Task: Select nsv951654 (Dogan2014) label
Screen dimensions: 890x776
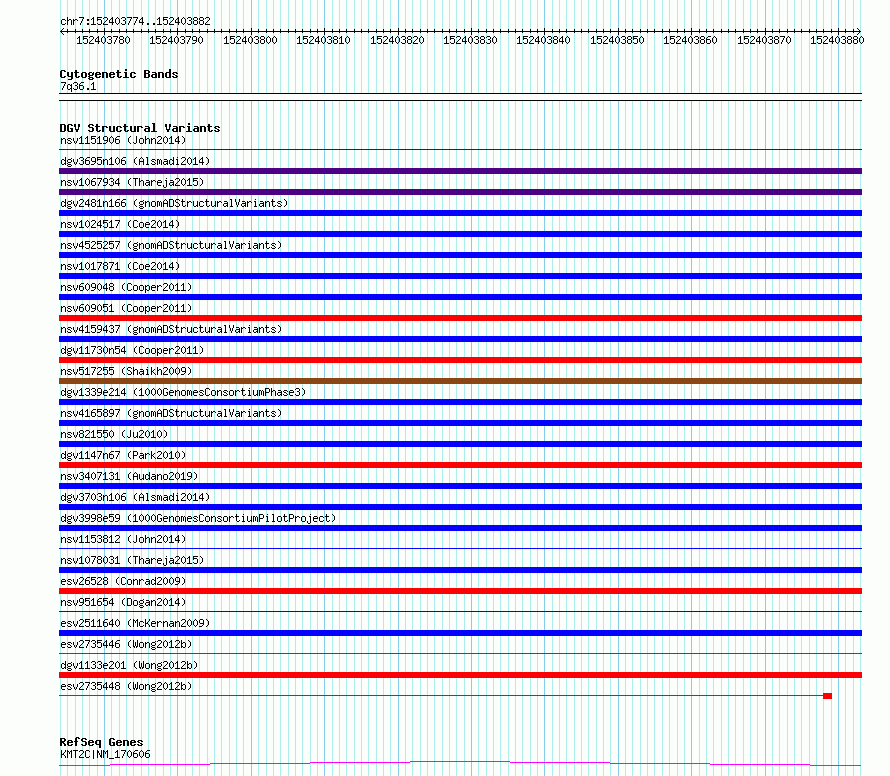Action: (123, 602)
